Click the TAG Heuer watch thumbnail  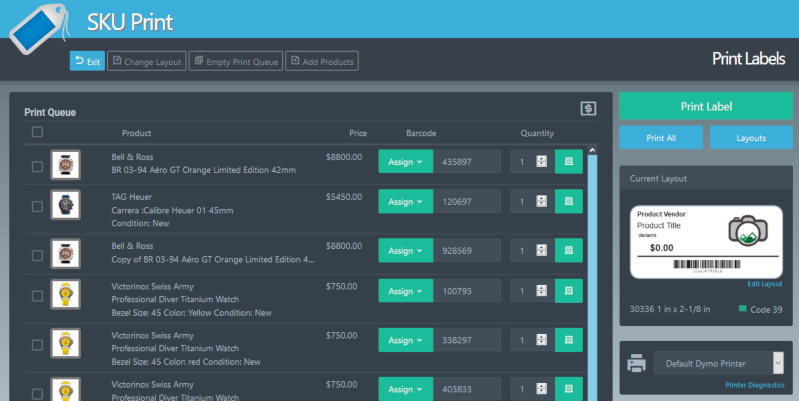[65, 205]
